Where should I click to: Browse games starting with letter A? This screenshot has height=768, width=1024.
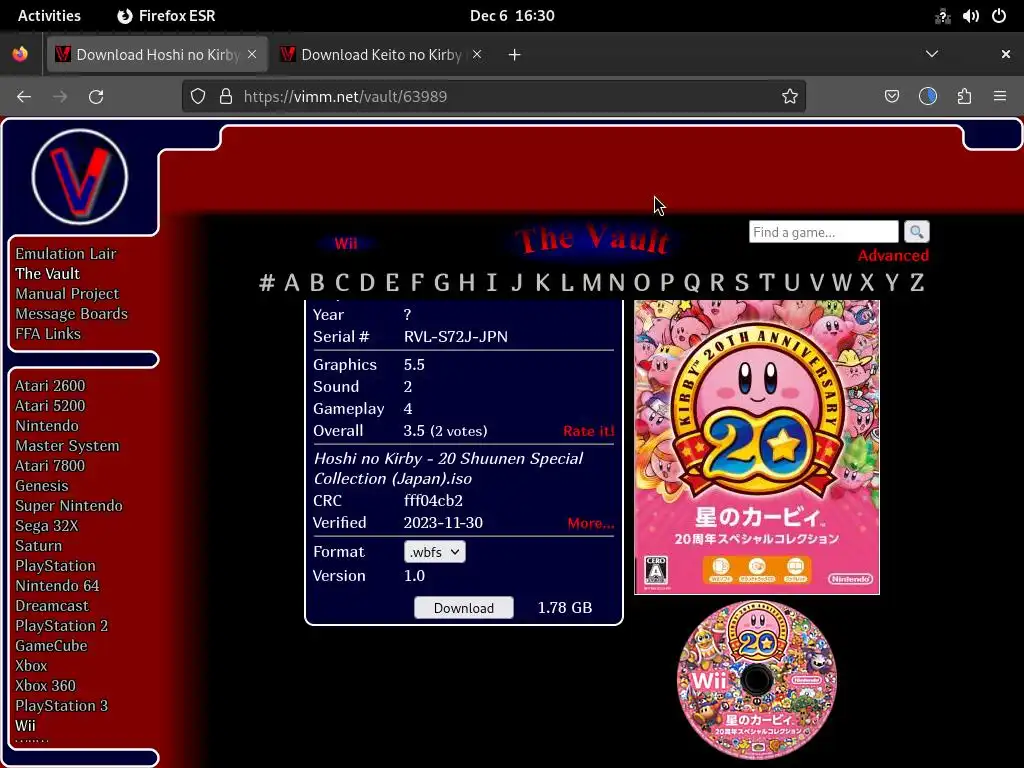[x=292, y=283]
